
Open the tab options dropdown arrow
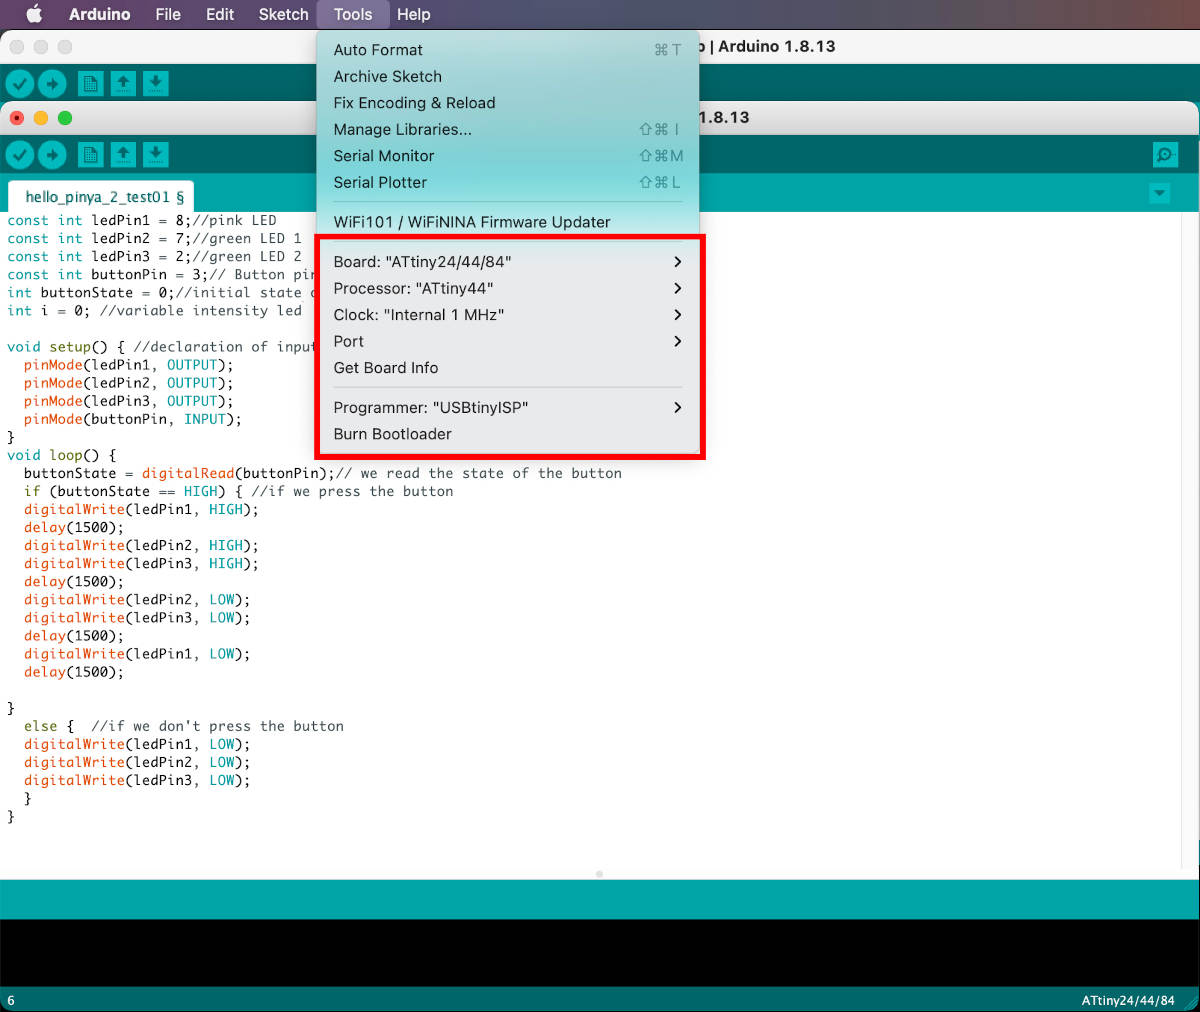coord(1160,193)
